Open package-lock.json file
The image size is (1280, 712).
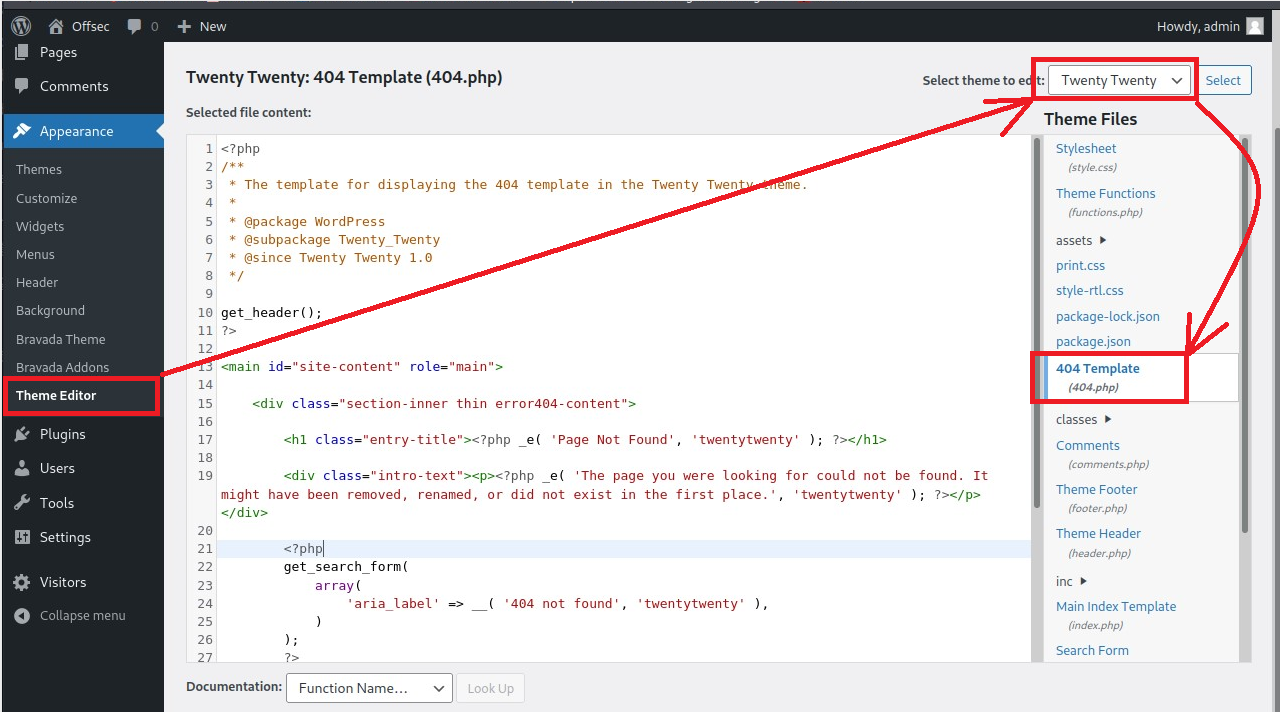point(1107,317)
